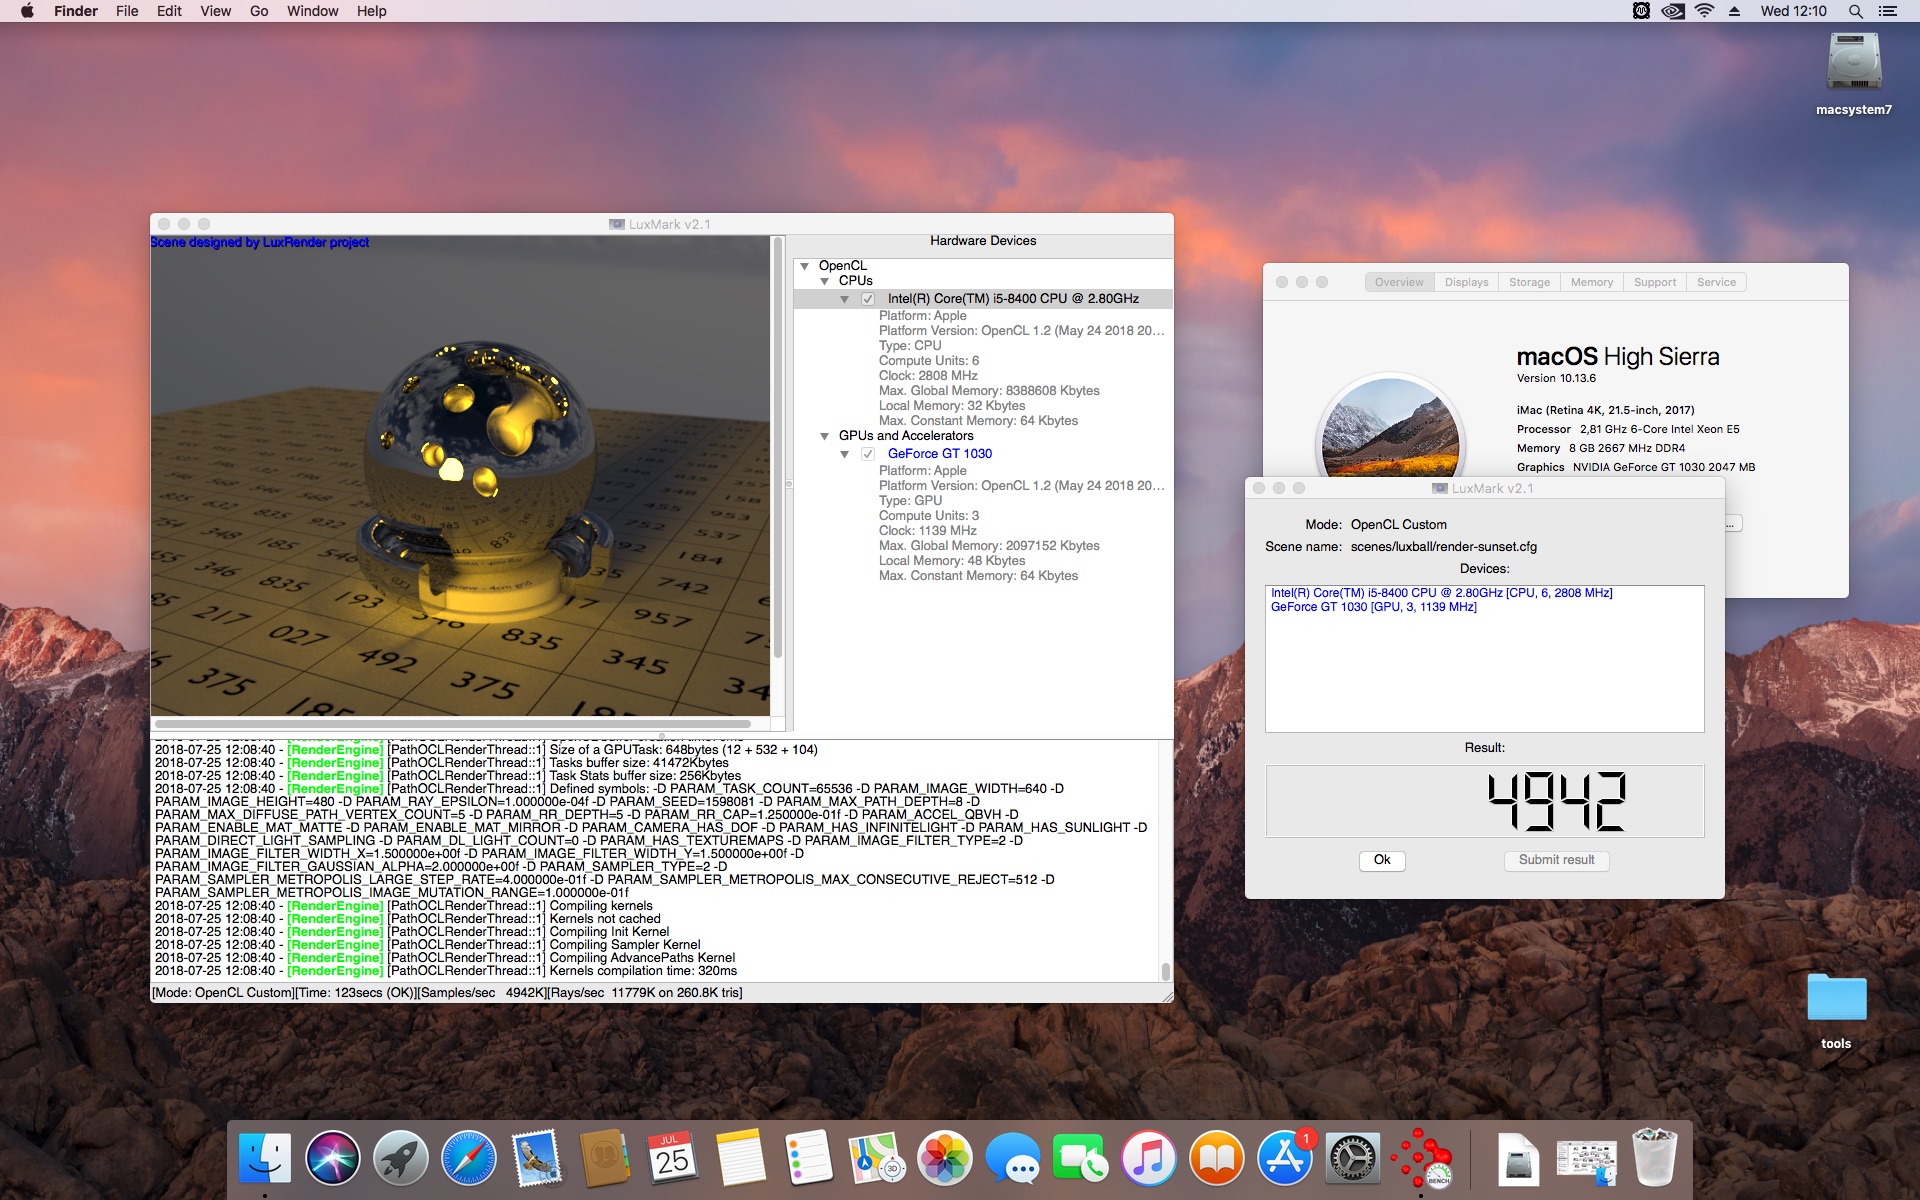Collapse the OpenCL tree node
Image resolution: width=1920 pixels, height=1200 pixels.
pos(805,266)
